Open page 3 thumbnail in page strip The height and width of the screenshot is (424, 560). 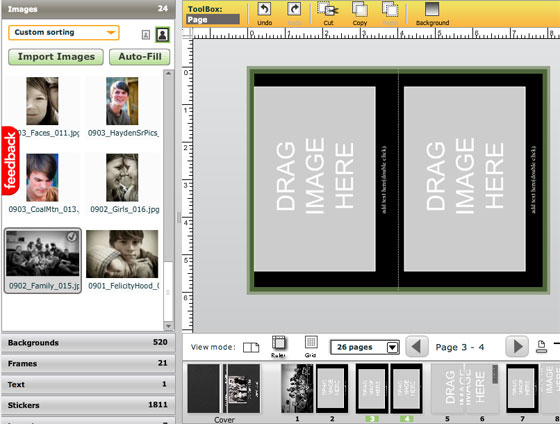(372, 389)
